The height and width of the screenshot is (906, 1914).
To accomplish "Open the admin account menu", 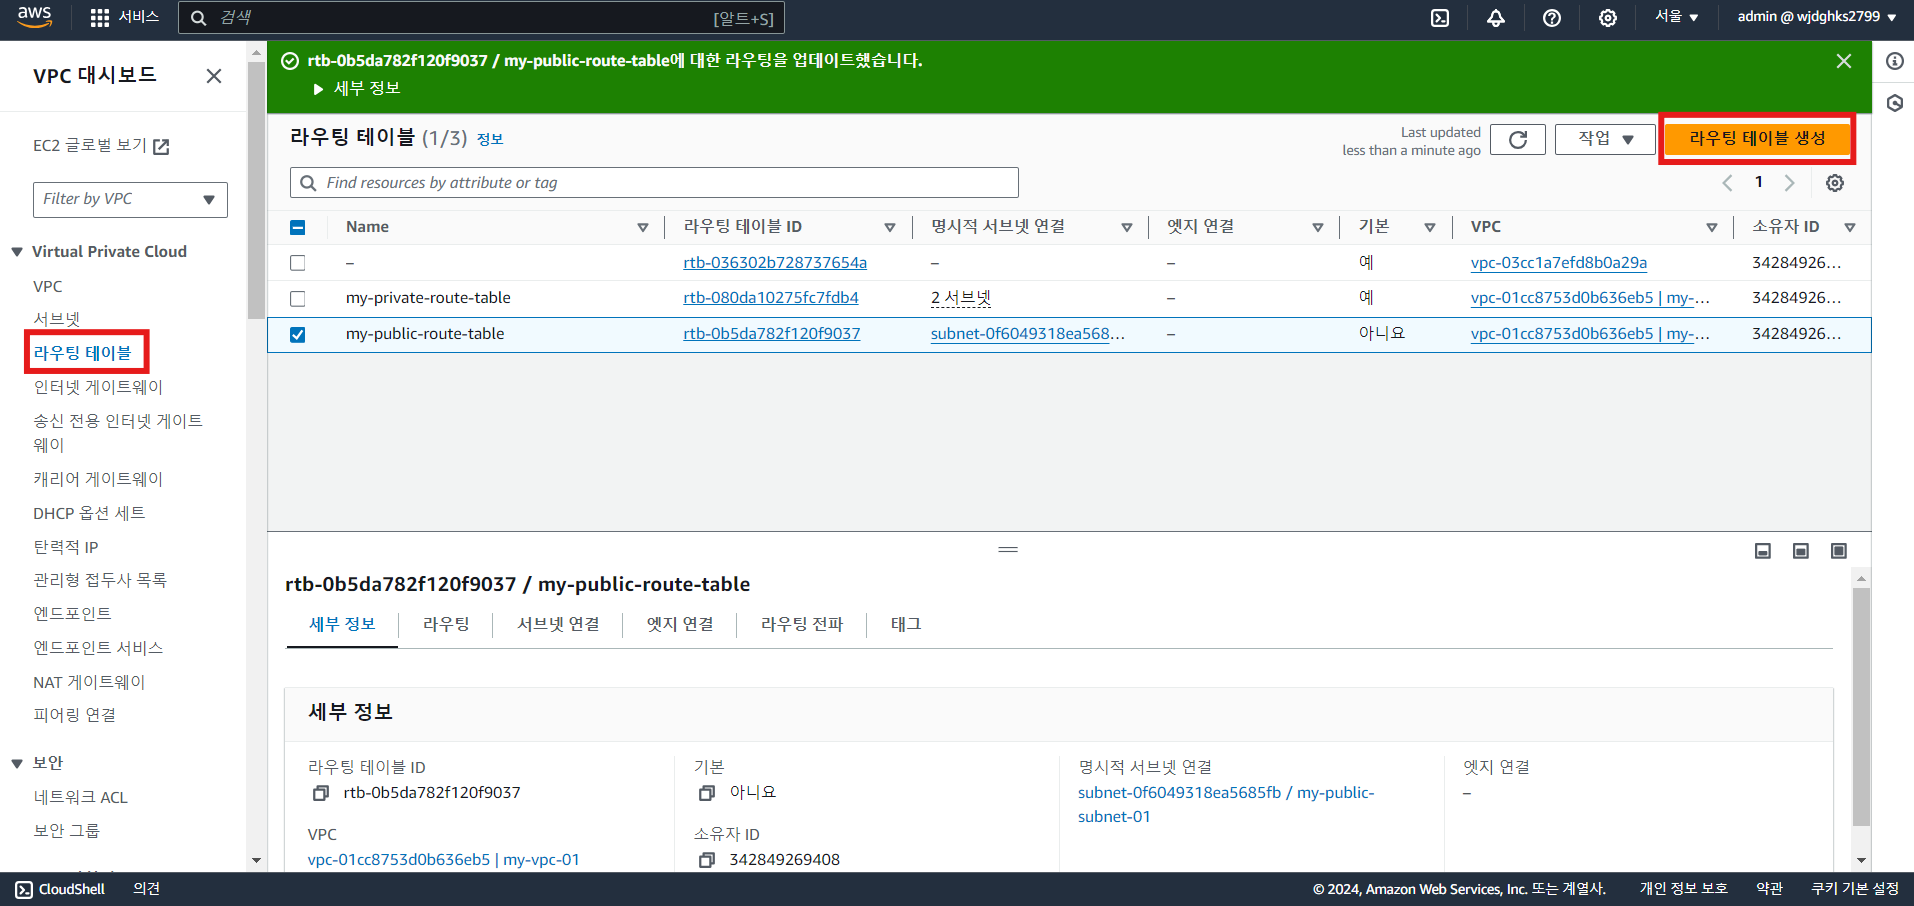I will (1817, 17).
